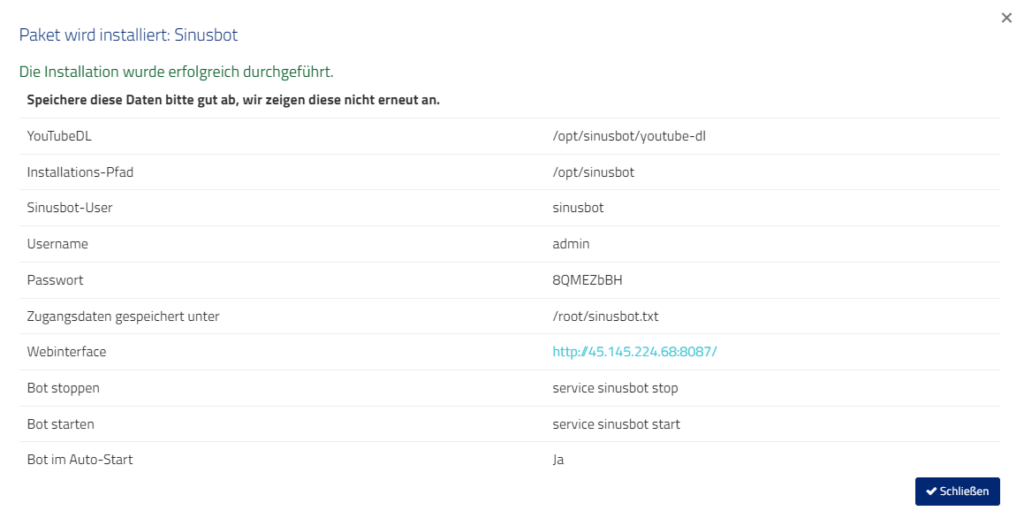Click the /opt/sinusbot installation path value
This screenshot has width=1024, height=526.
[x=593, y=173]
